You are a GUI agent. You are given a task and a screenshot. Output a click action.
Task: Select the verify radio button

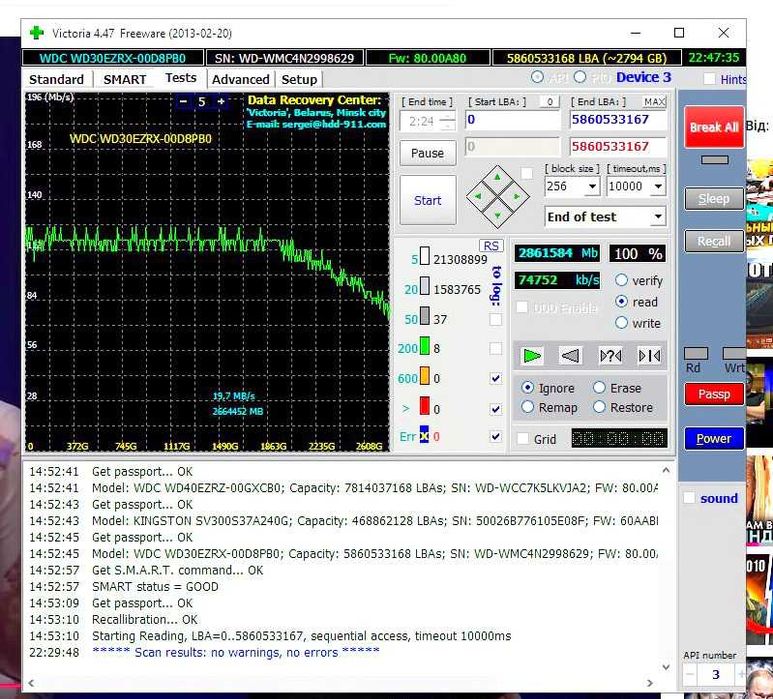(x=622, y=281)
